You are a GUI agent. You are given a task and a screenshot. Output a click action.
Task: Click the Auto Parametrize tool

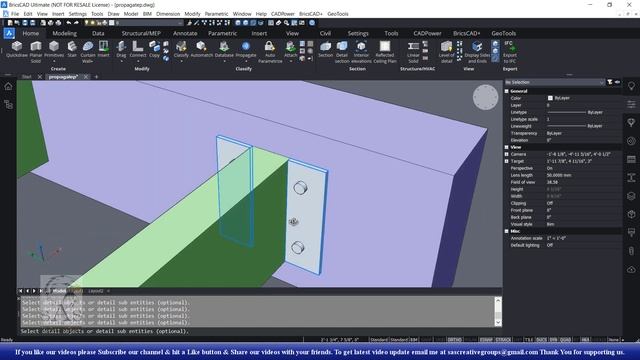(270, 51)
